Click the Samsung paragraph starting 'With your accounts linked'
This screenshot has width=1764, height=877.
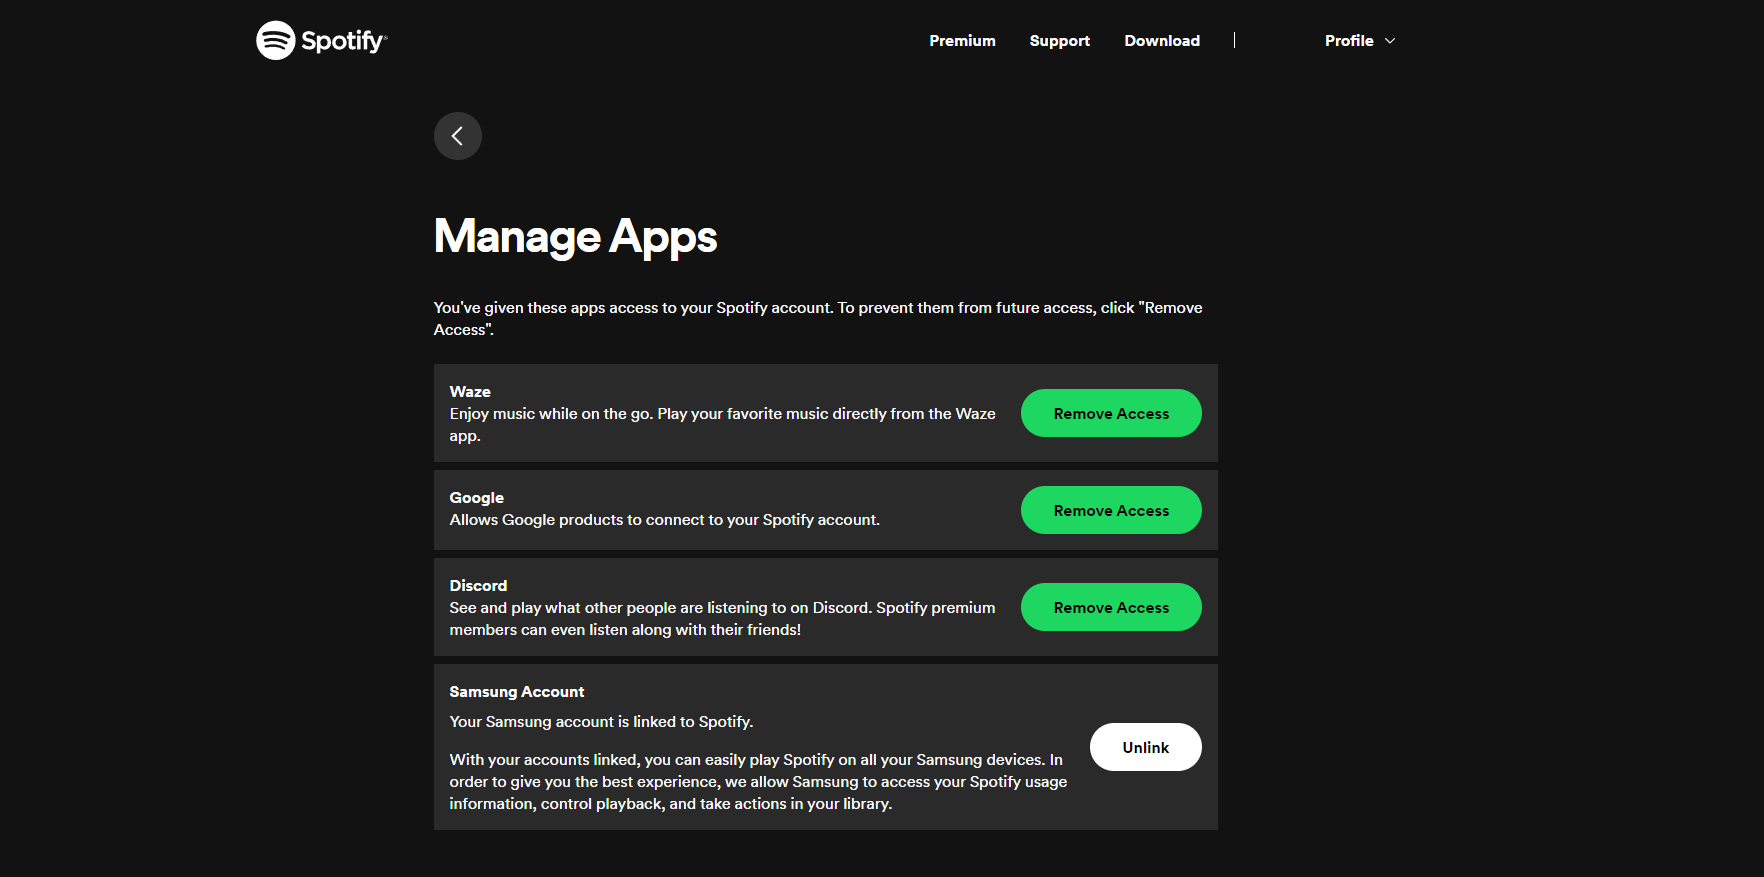(x=758, y=782)
